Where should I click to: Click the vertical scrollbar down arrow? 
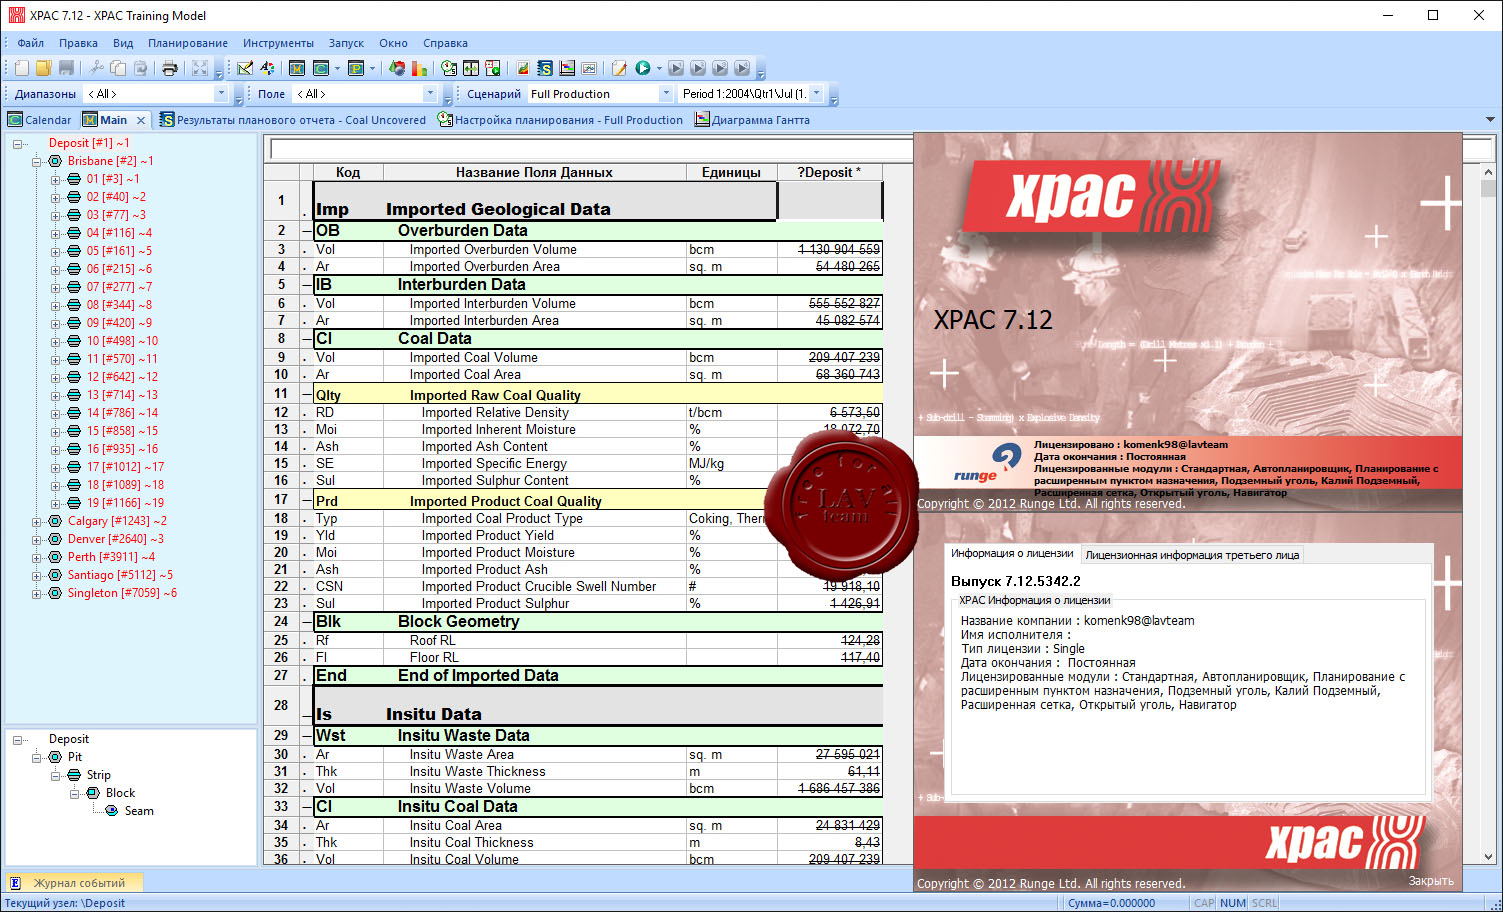click(1488, 857)
